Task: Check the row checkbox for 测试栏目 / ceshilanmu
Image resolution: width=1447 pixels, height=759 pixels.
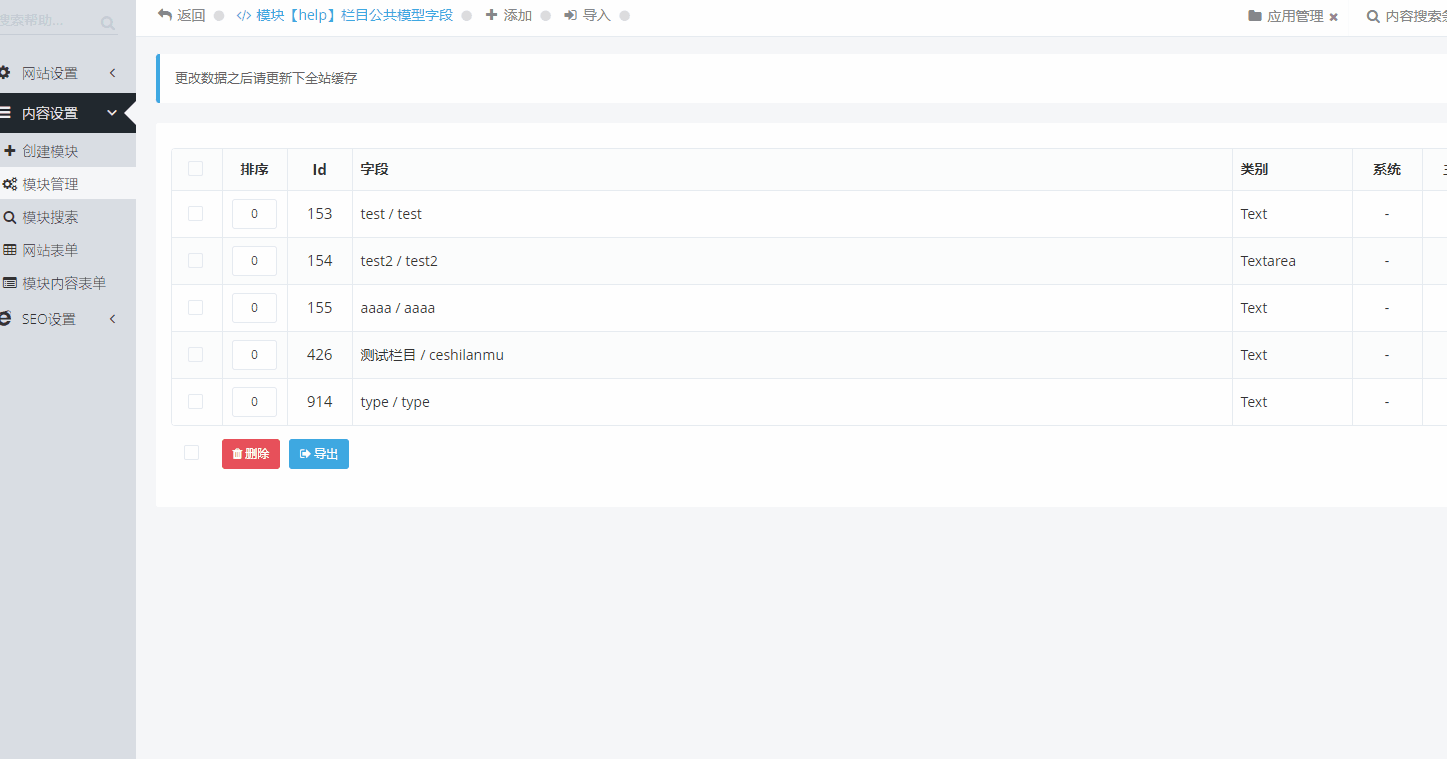Action: tap(195, 354)
